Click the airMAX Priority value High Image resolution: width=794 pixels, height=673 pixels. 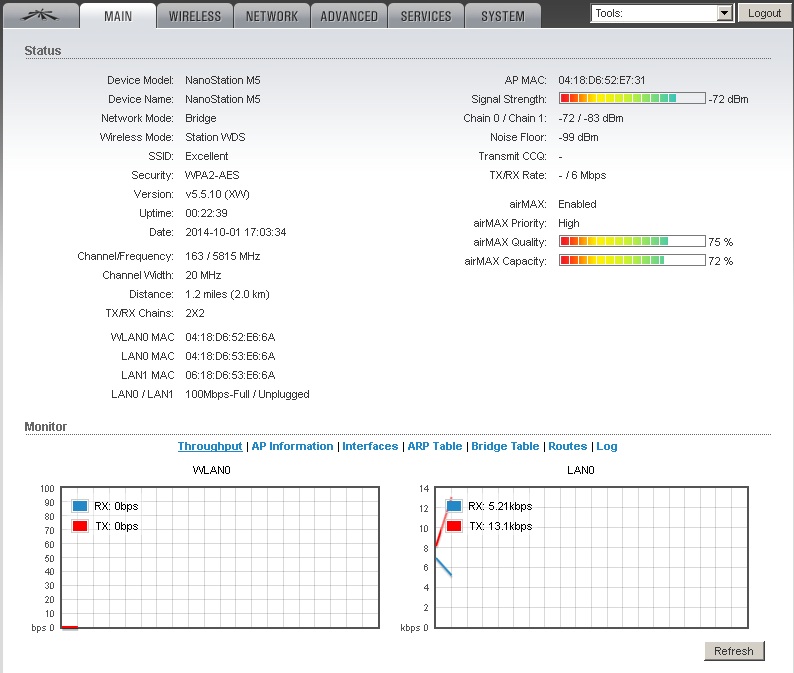[569, 223]
